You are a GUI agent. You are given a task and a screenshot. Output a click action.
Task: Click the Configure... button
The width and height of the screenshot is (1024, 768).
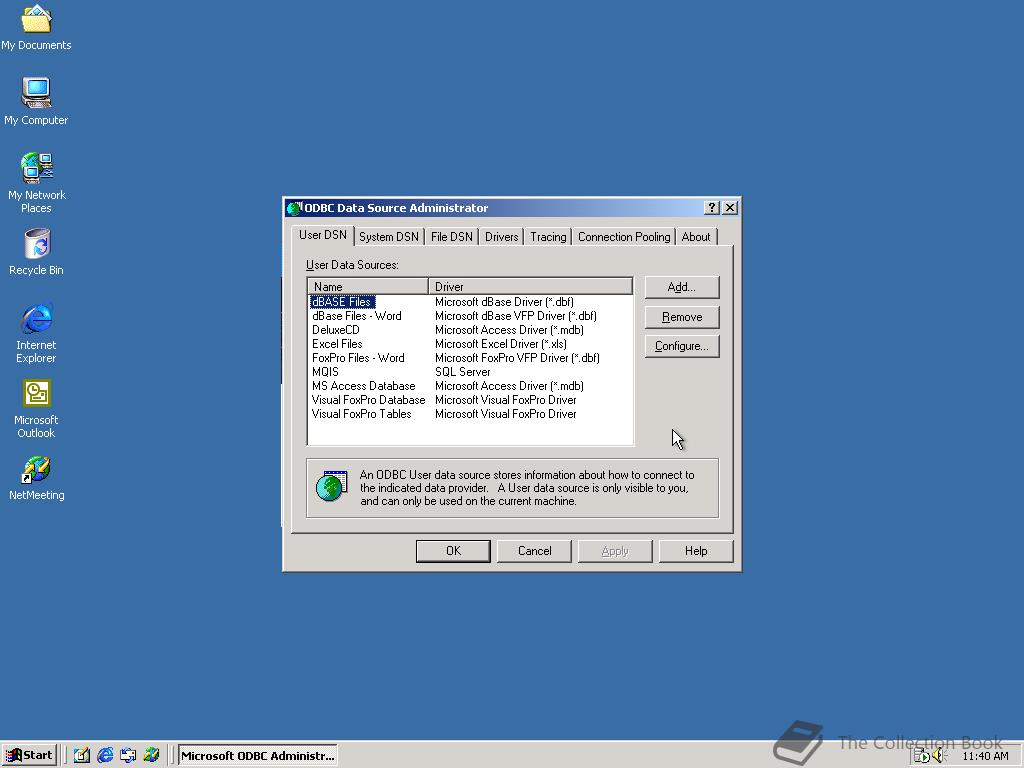(x=682, y=346)
